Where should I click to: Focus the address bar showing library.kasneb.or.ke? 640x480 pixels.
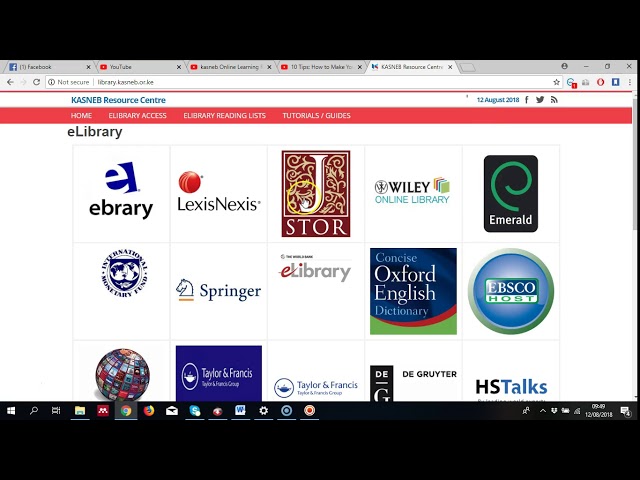(303, 82)
